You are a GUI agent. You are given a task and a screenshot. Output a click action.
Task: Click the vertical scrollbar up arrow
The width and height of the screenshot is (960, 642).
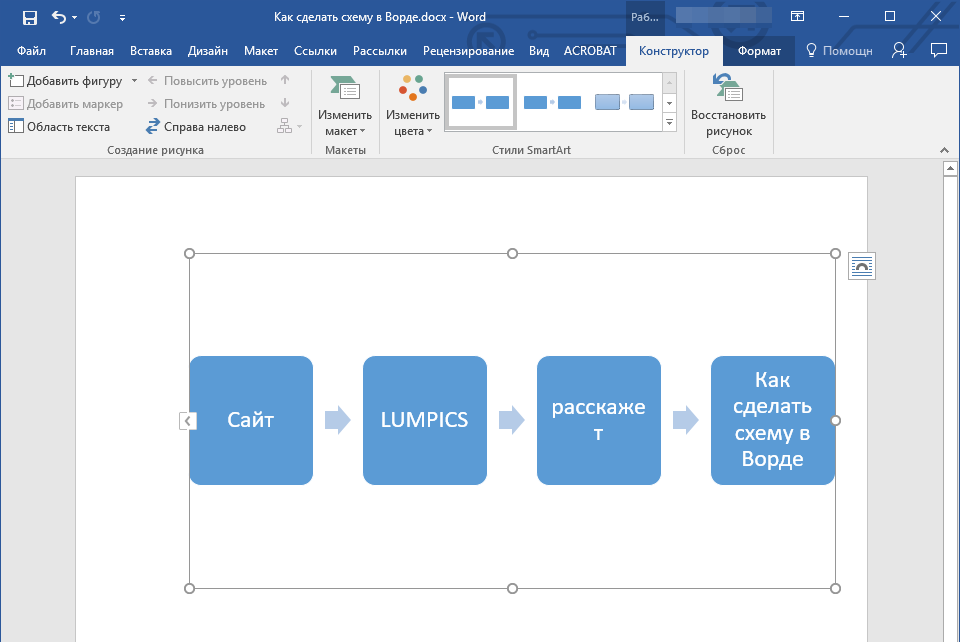click(950, 168)
